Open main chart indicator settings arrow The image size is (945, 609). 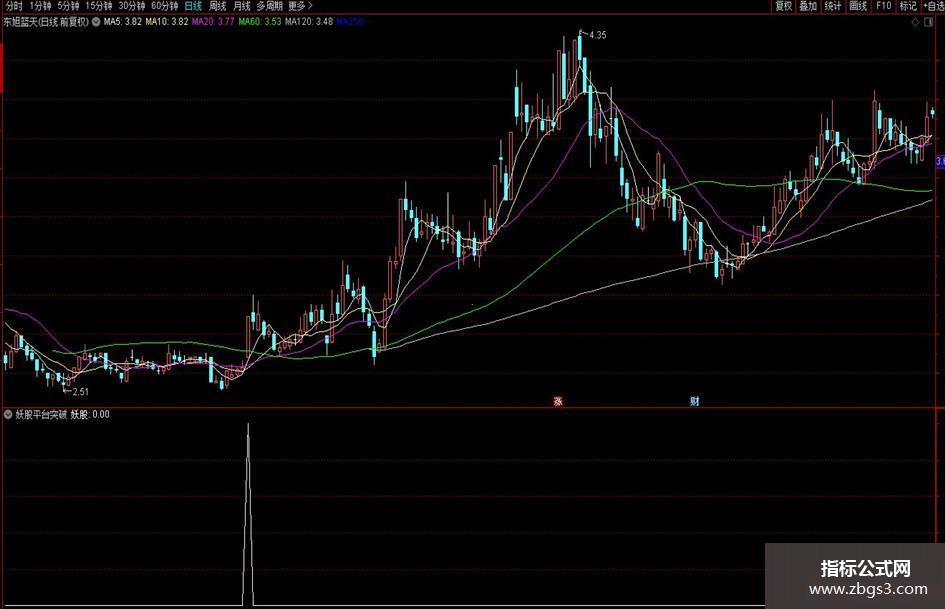96,22
